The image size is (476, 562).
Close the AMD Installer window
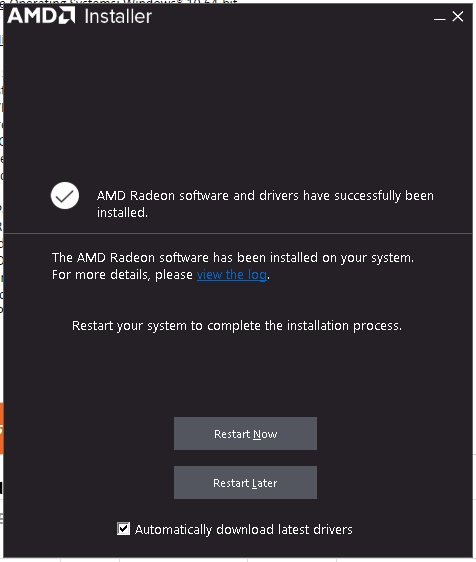coord(458,16)
